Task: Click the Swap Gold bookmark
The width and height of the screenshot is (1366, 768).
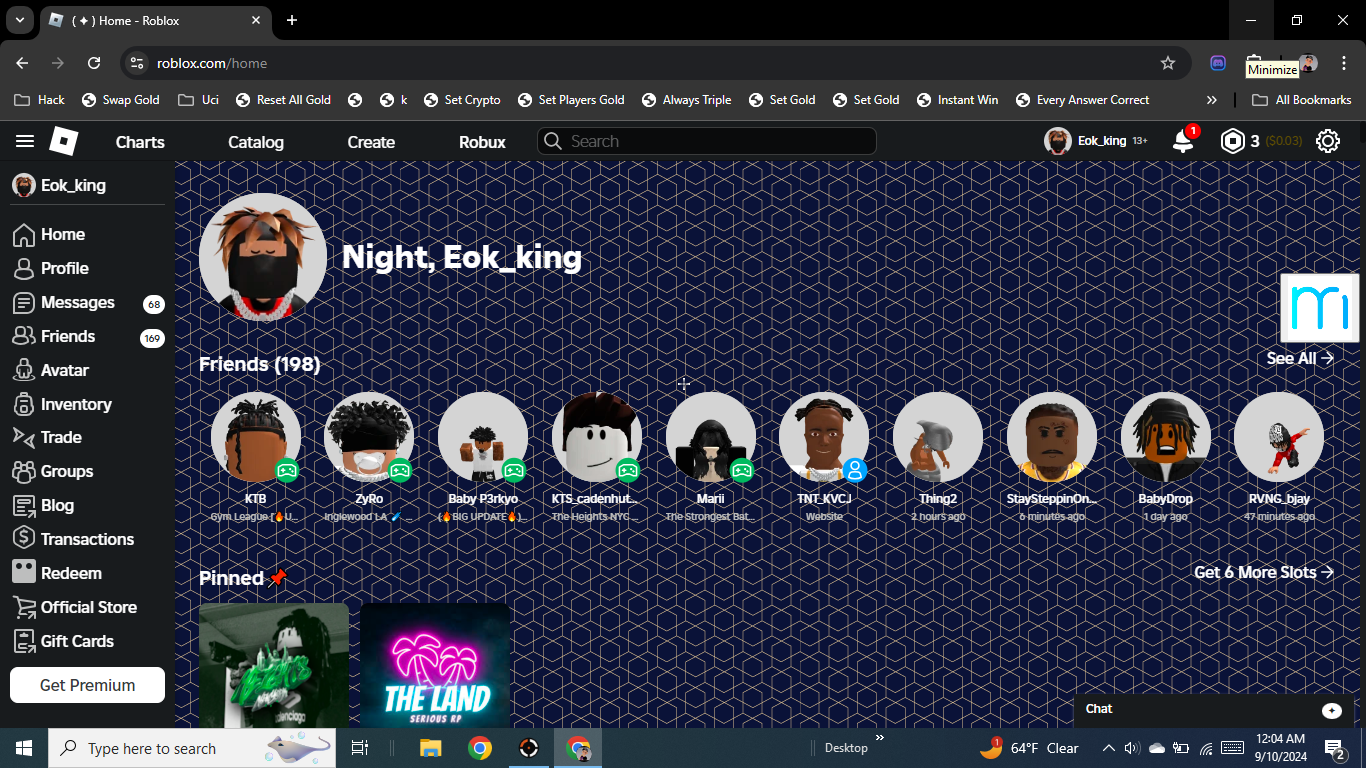Action: (121, 100)
